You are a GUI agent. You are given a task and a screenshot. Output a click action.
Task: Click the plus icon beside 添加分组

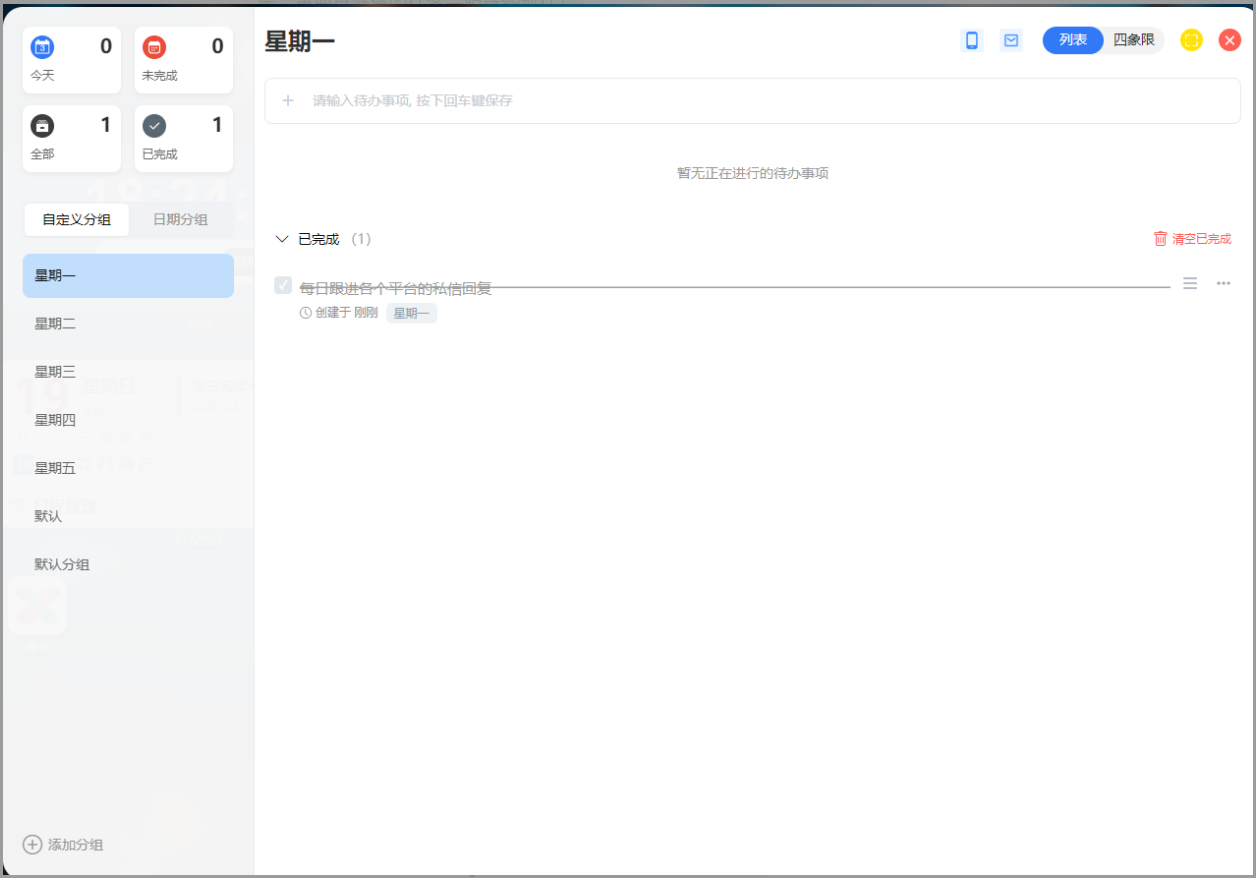33,844
